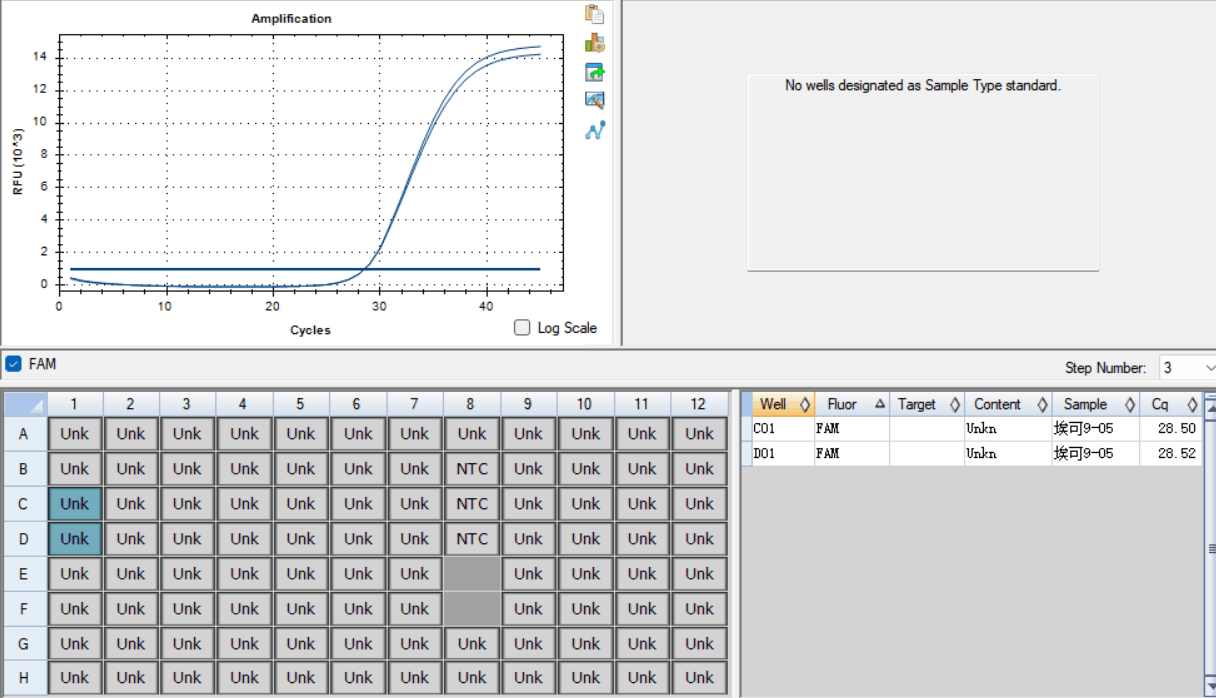Select plate row A header
The image size is (1216, 698).
[x=25, y=434]
